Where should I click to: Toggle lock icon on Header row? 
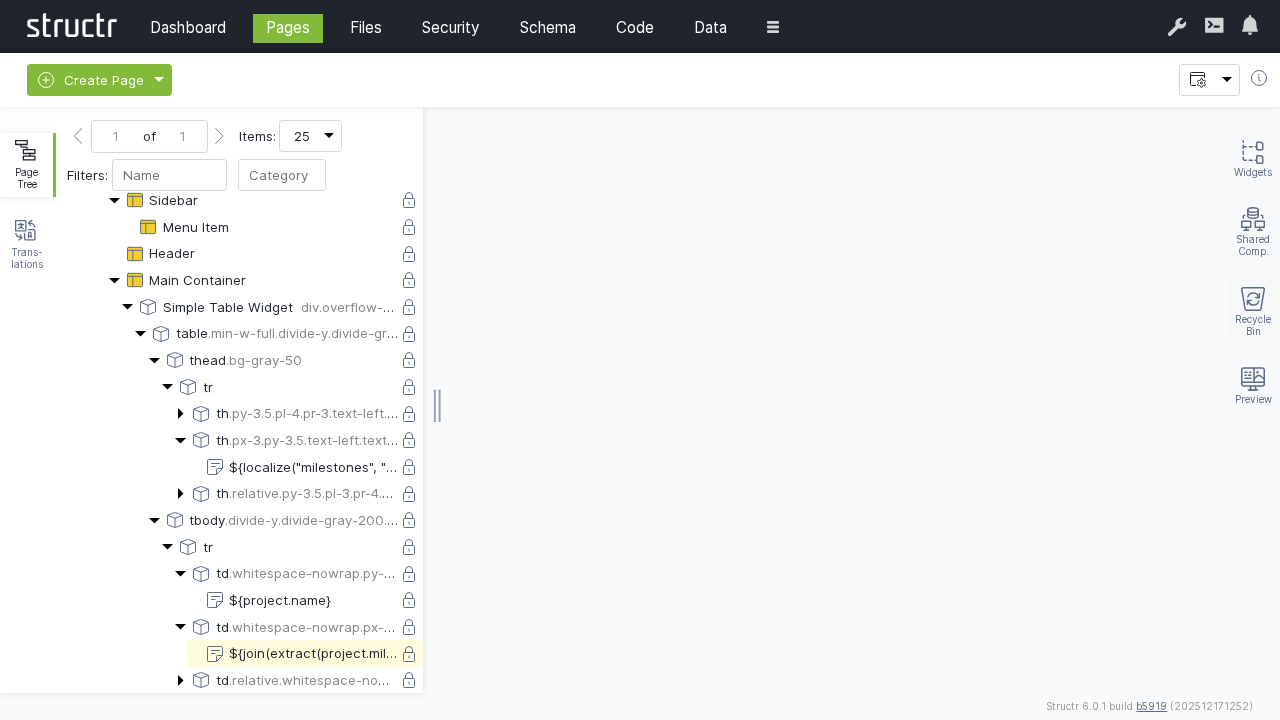pos(409,254)
